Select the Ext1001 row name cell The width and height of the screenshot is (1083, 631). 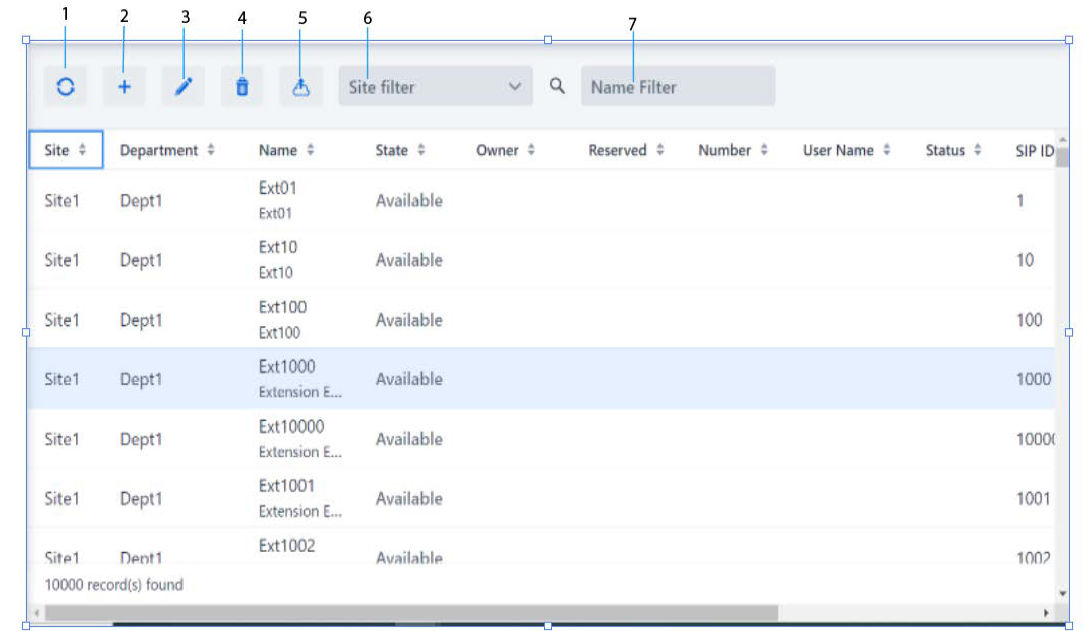(x=300, y=498)
